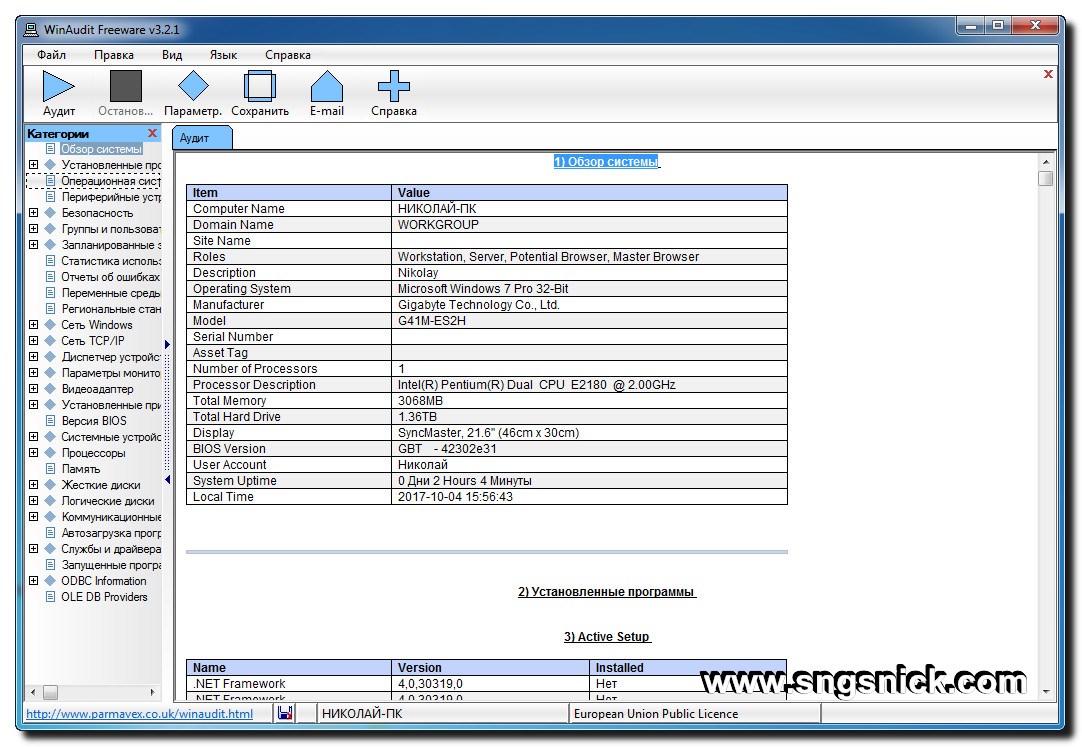Open the 3) Active Setup link
The height and width of the screenshot is (747, 1082).
coord(607,637)
